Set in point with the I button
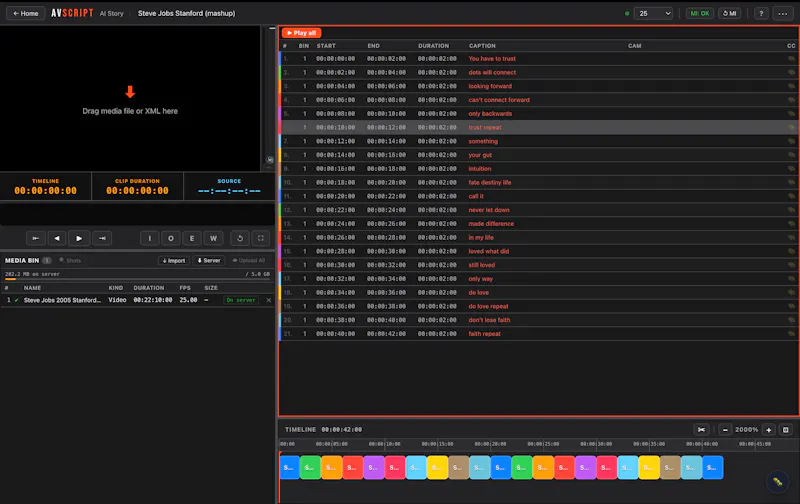 [x=149, y=238]
